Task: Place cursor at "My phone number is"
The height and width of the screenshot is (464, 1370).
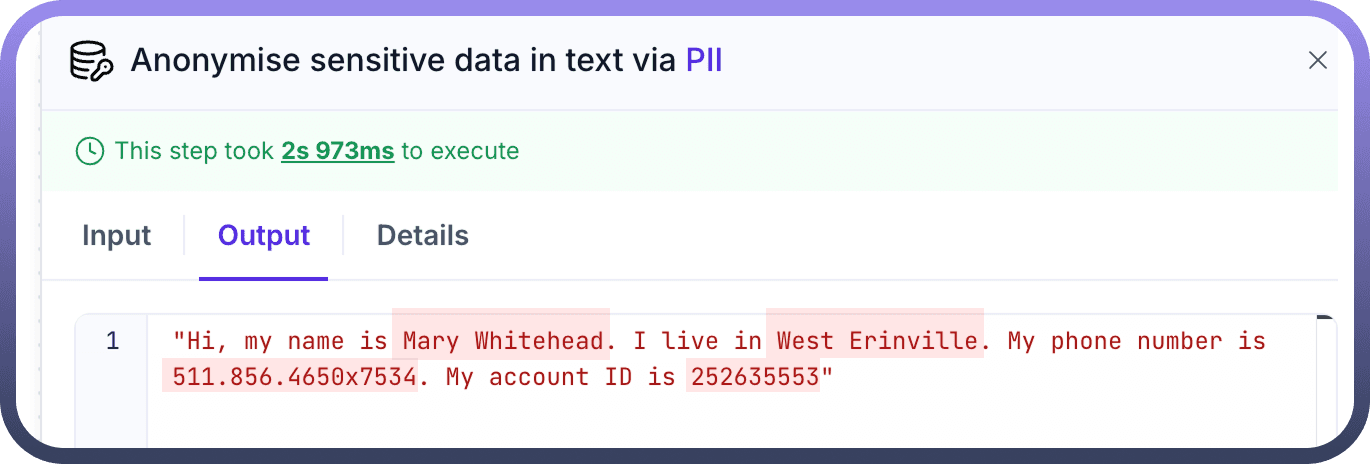Action: tap(1136, 342)
